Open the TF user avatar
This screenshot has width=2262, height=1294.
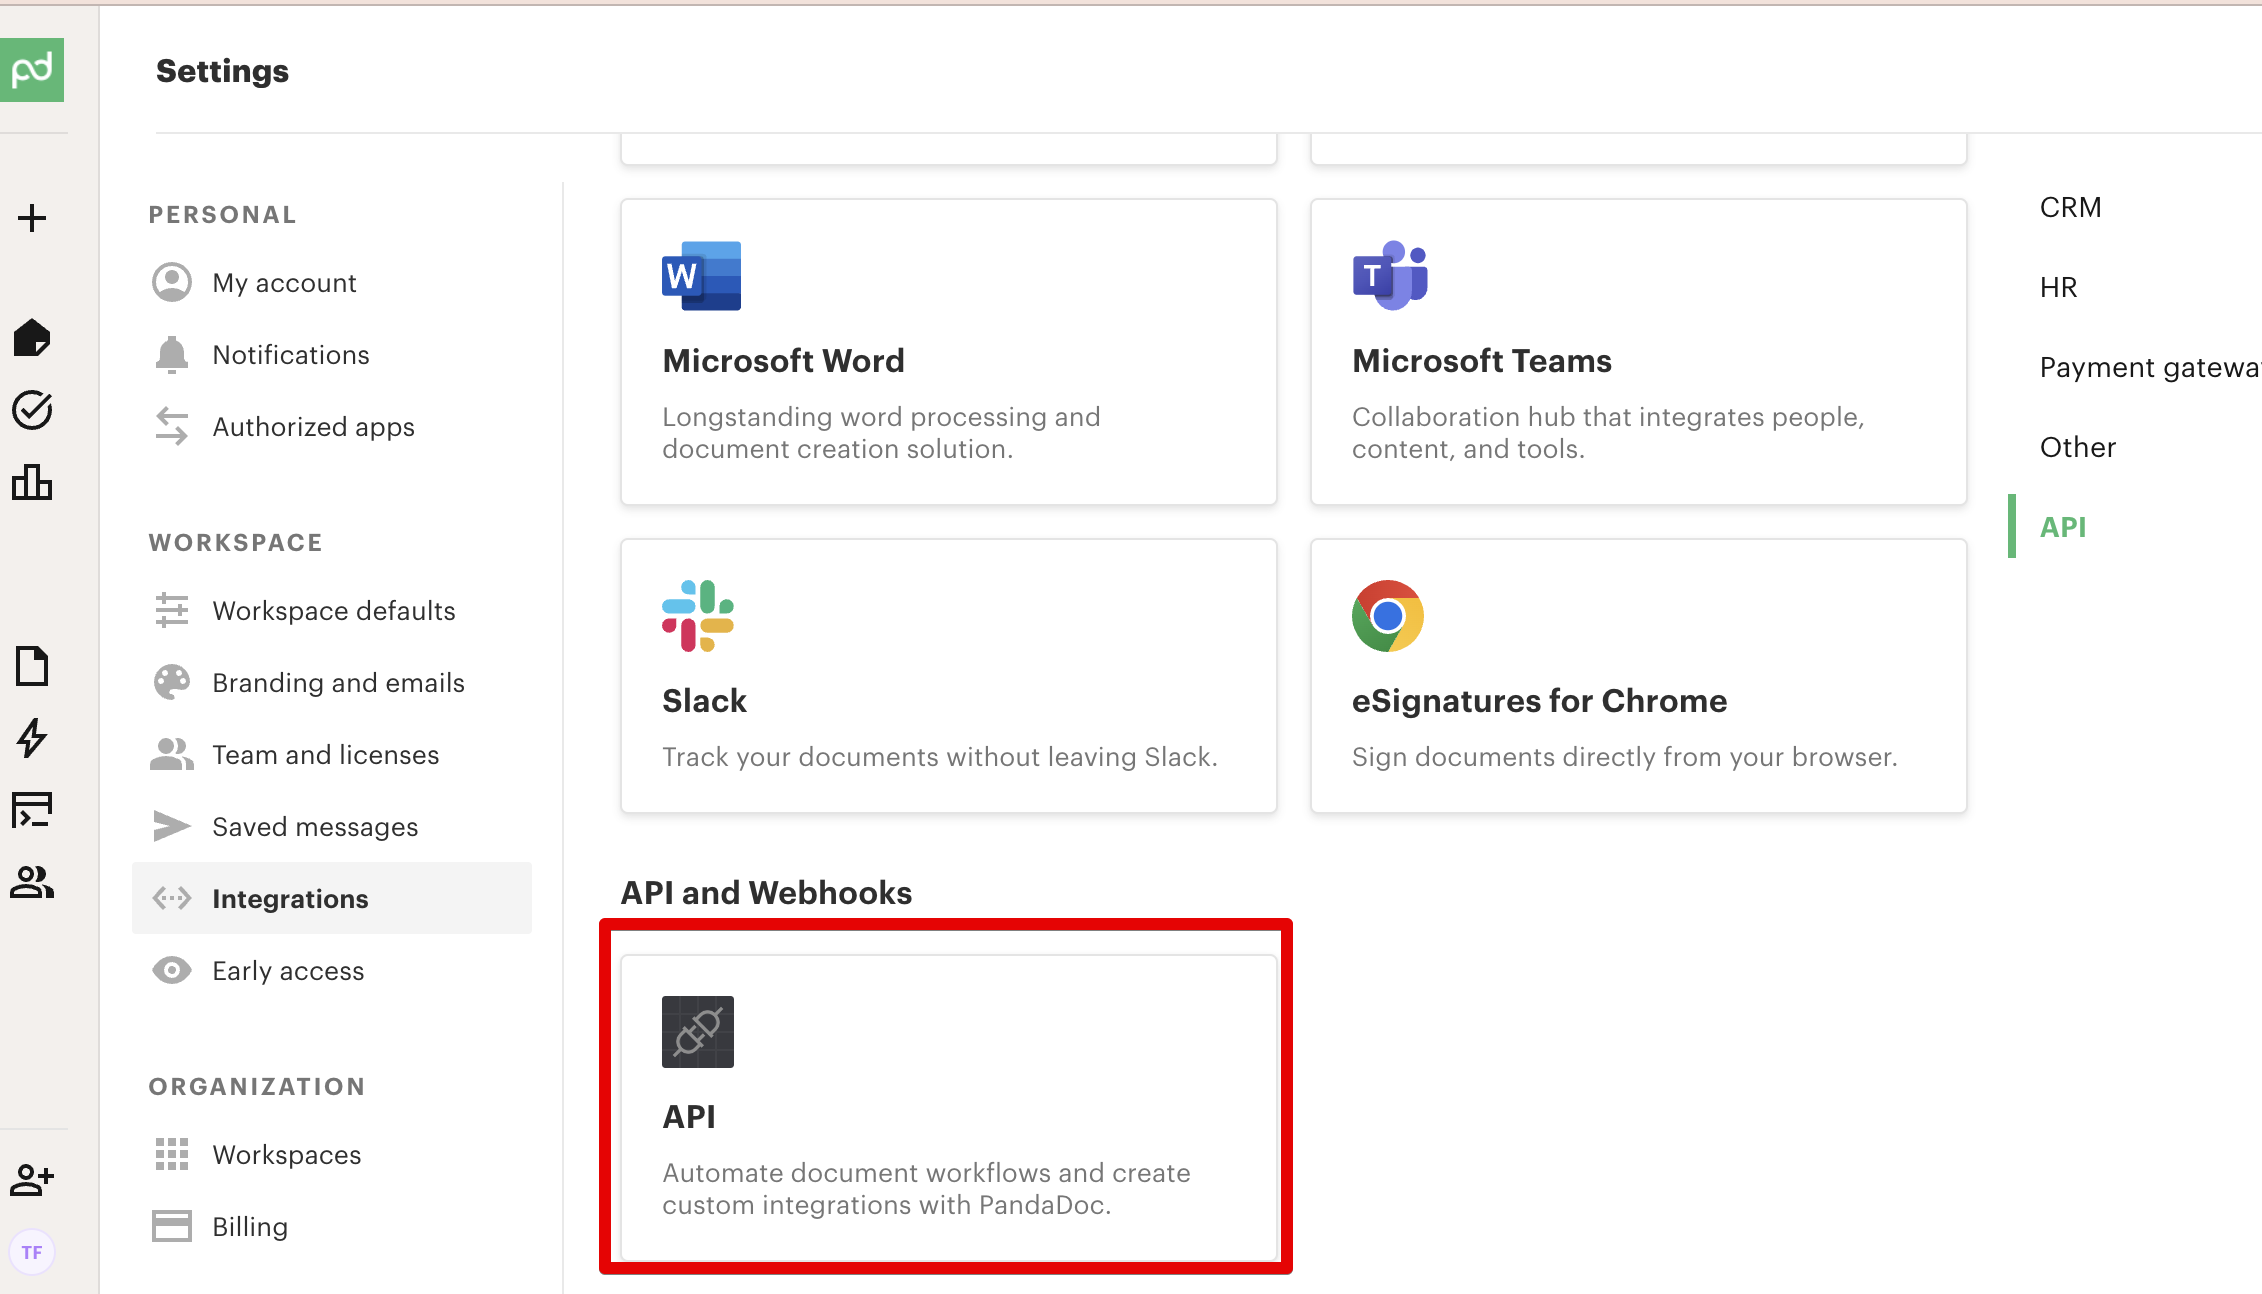point(32,1252)
